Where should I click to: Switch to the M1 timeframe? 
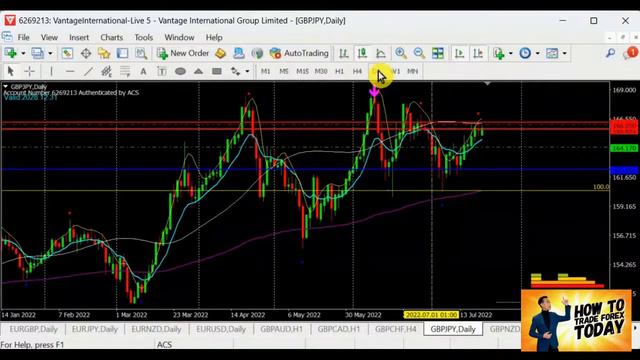pos(265,71)
